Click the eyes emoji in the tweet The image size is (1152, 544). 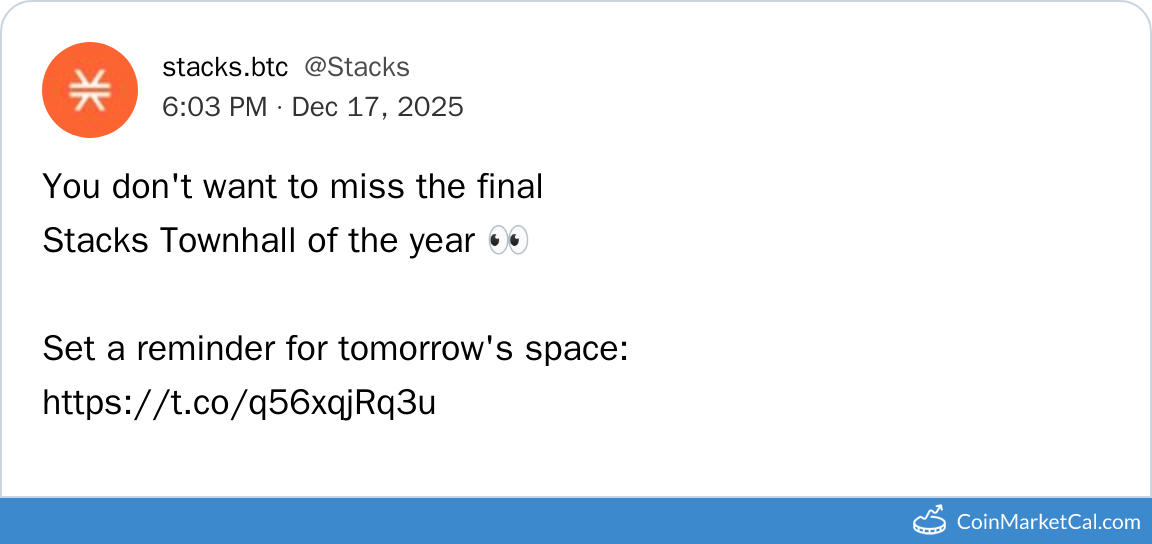point(507,241)
